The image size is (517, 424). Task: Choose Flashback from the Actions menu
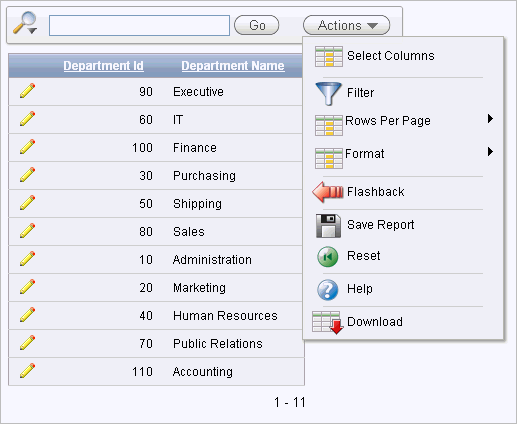pos(376,192)
